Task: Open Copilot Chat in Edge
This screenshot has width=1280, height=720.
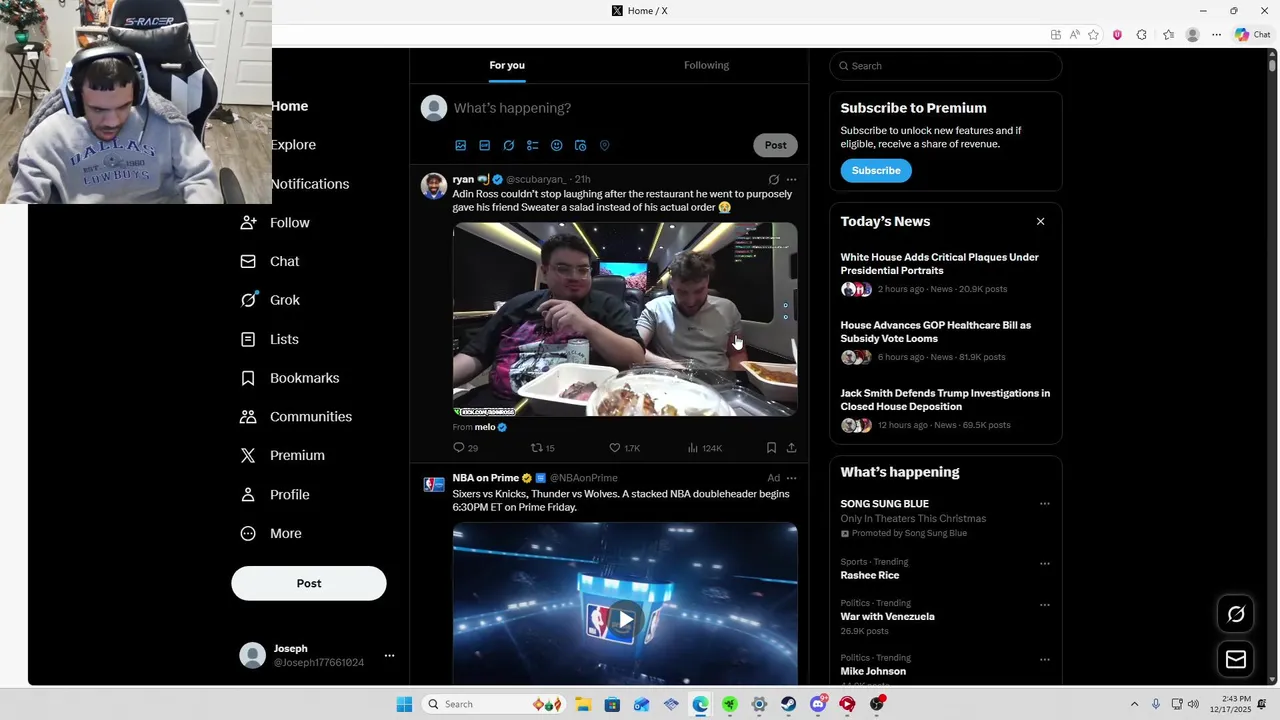Action: click(1252, 35)
